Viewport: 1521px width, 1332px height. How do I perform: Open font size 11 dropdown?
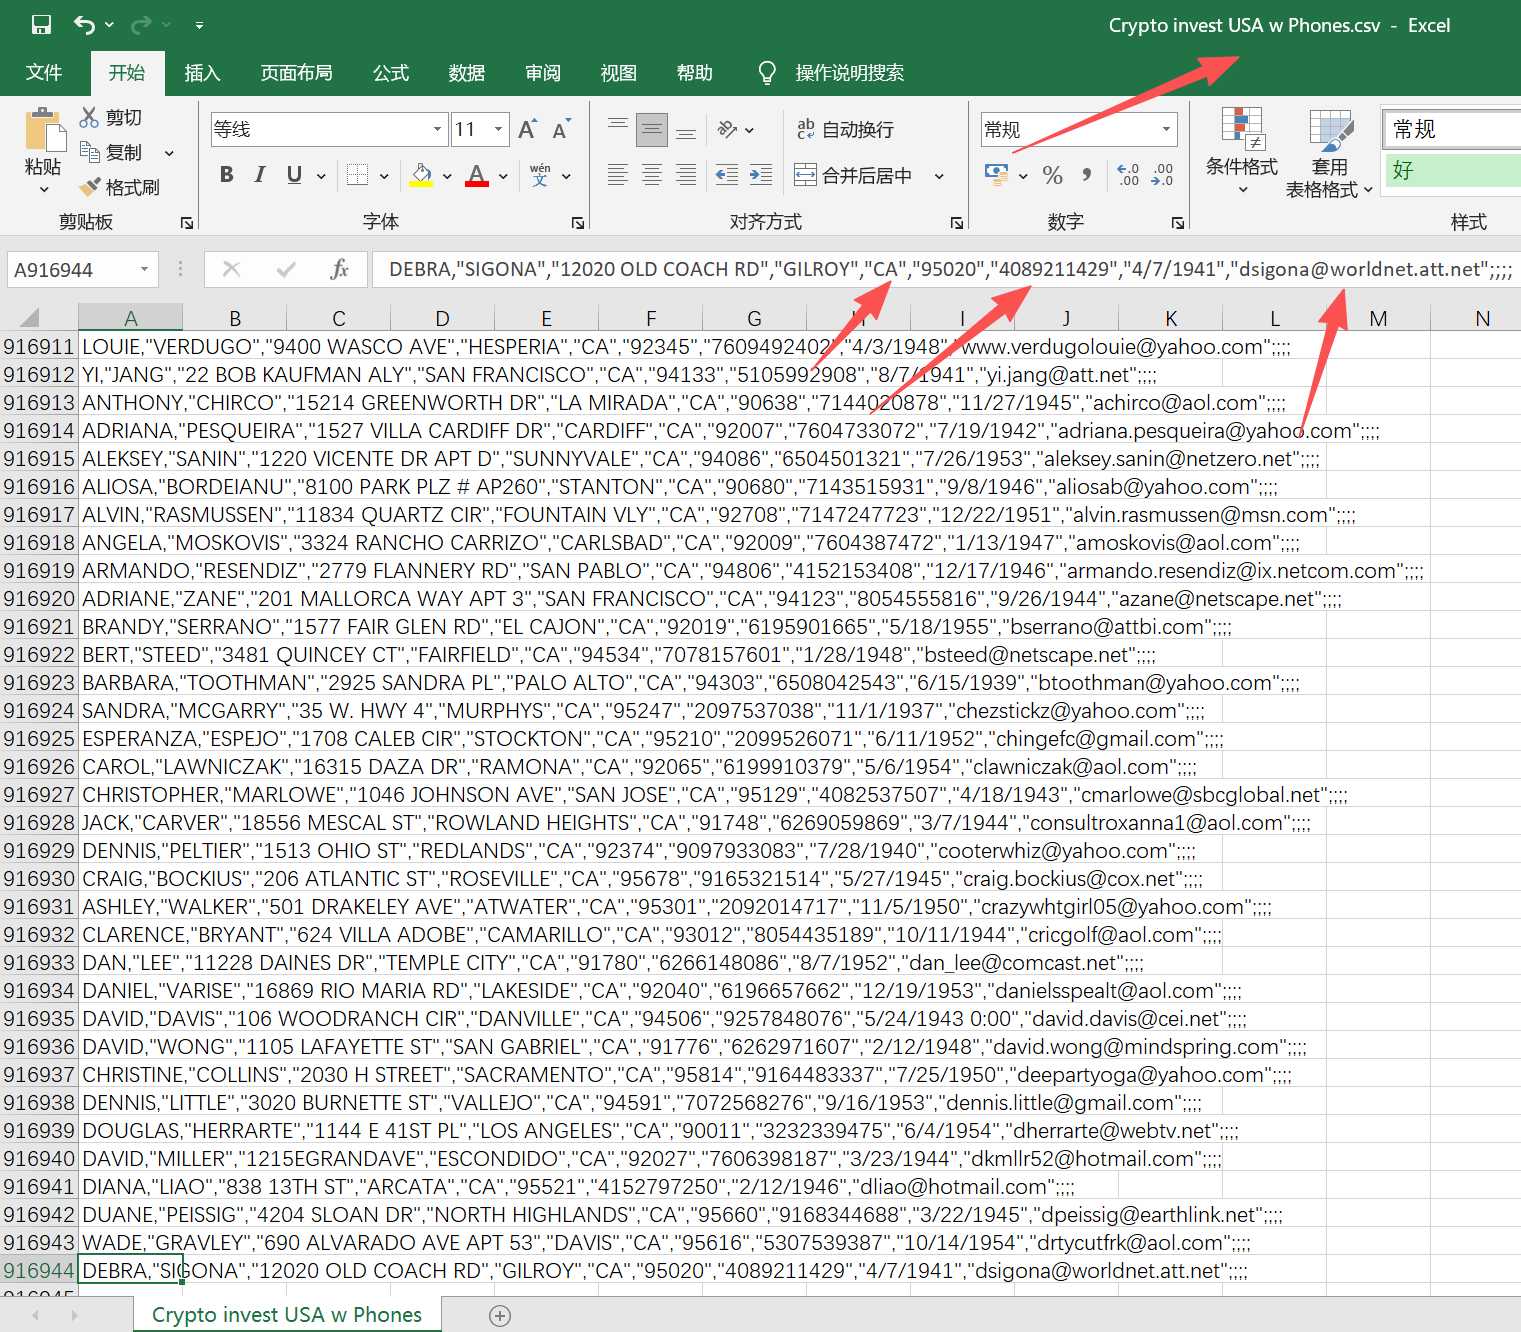(x=498, y=129)
